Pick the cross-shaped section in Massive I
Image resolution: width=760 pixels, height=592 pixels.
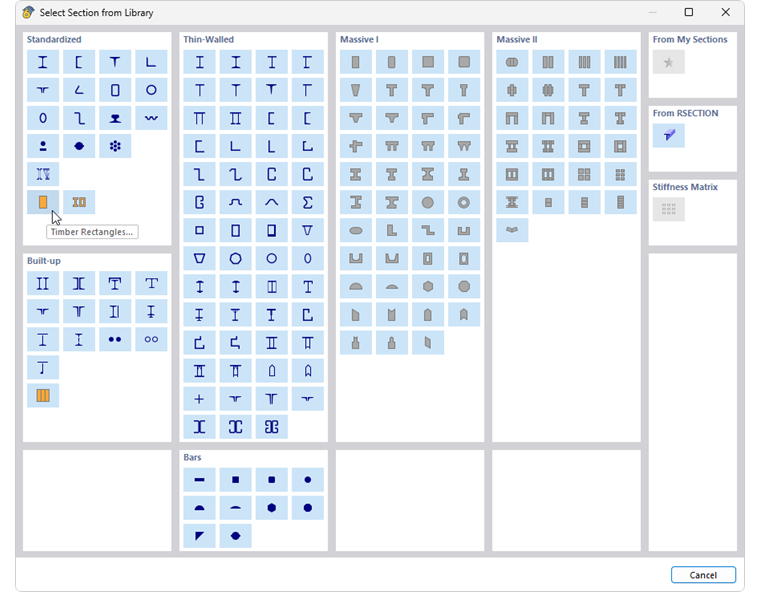(x=356, y=146)
